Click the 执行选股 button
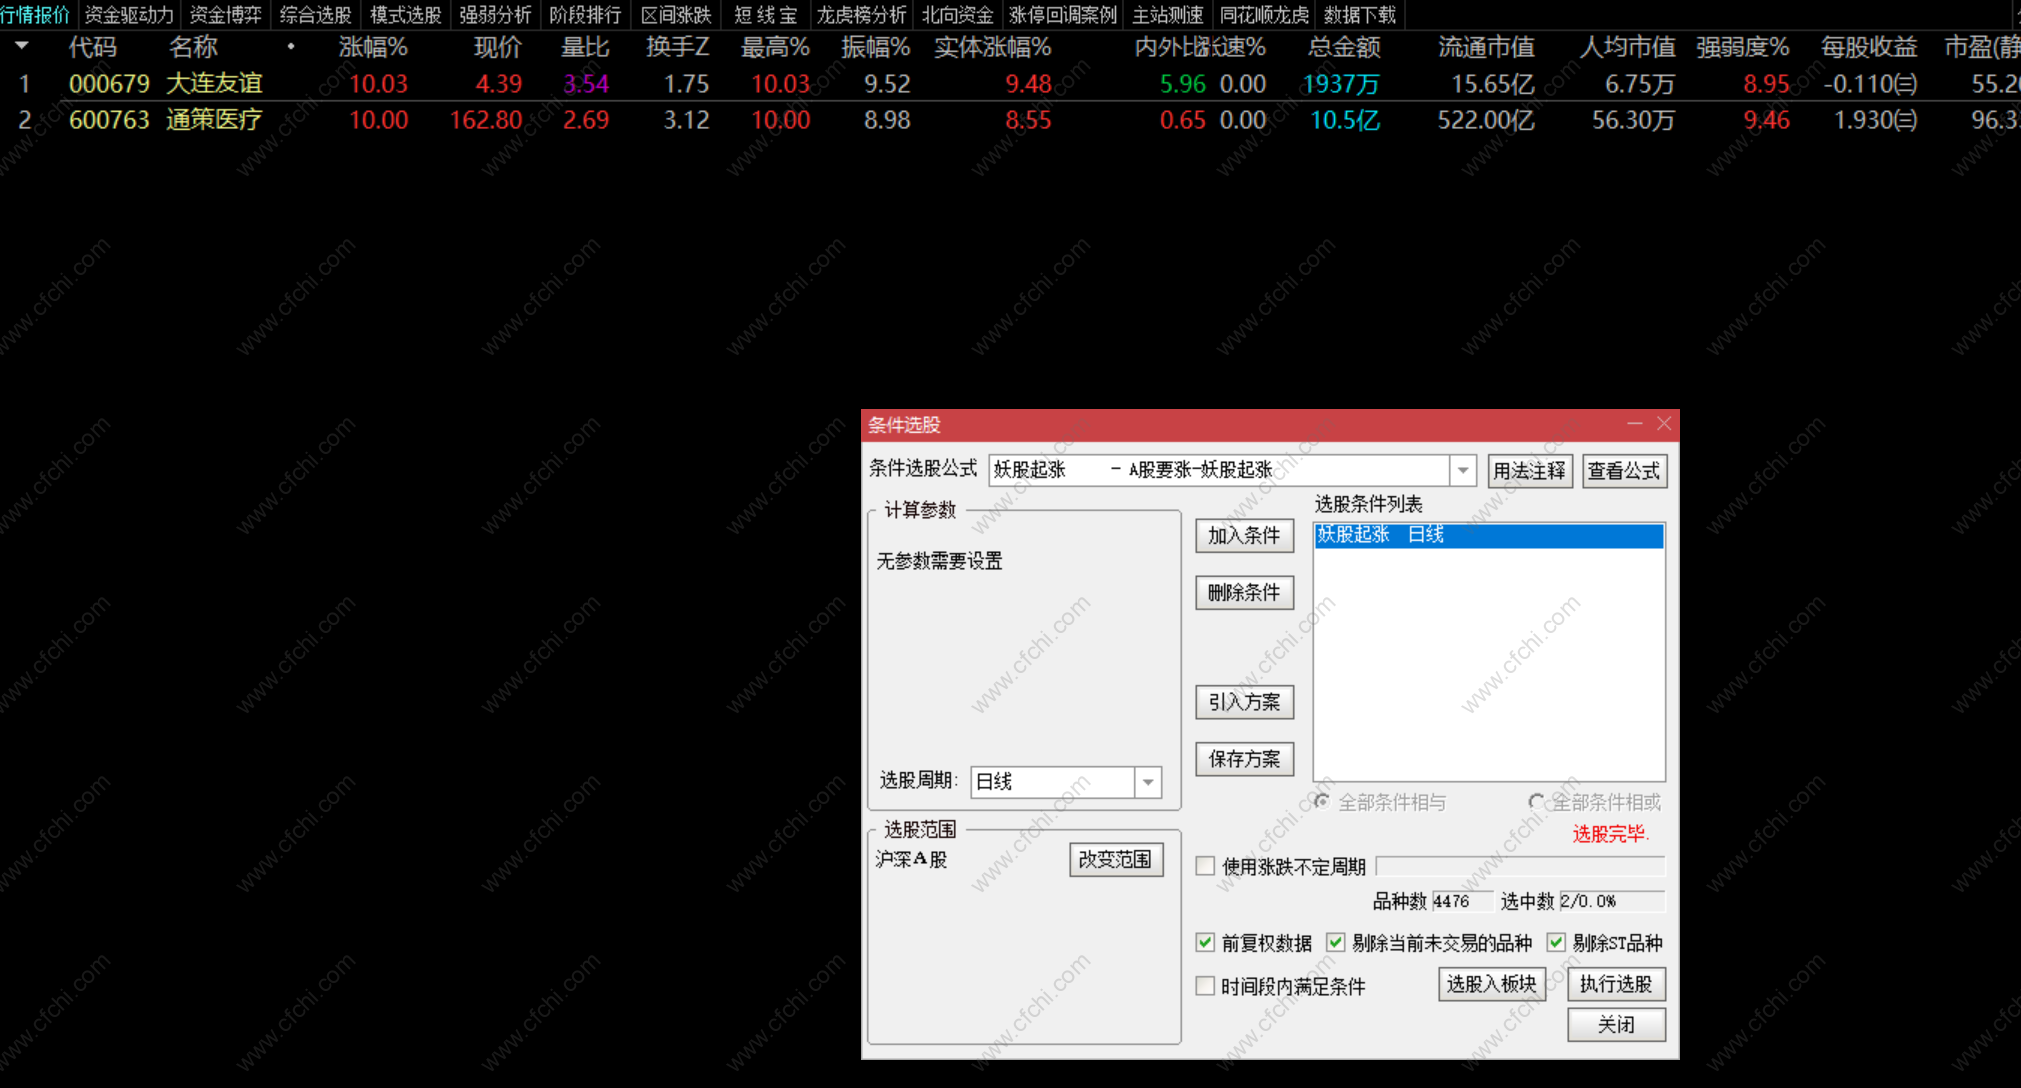 (1615, 984)
